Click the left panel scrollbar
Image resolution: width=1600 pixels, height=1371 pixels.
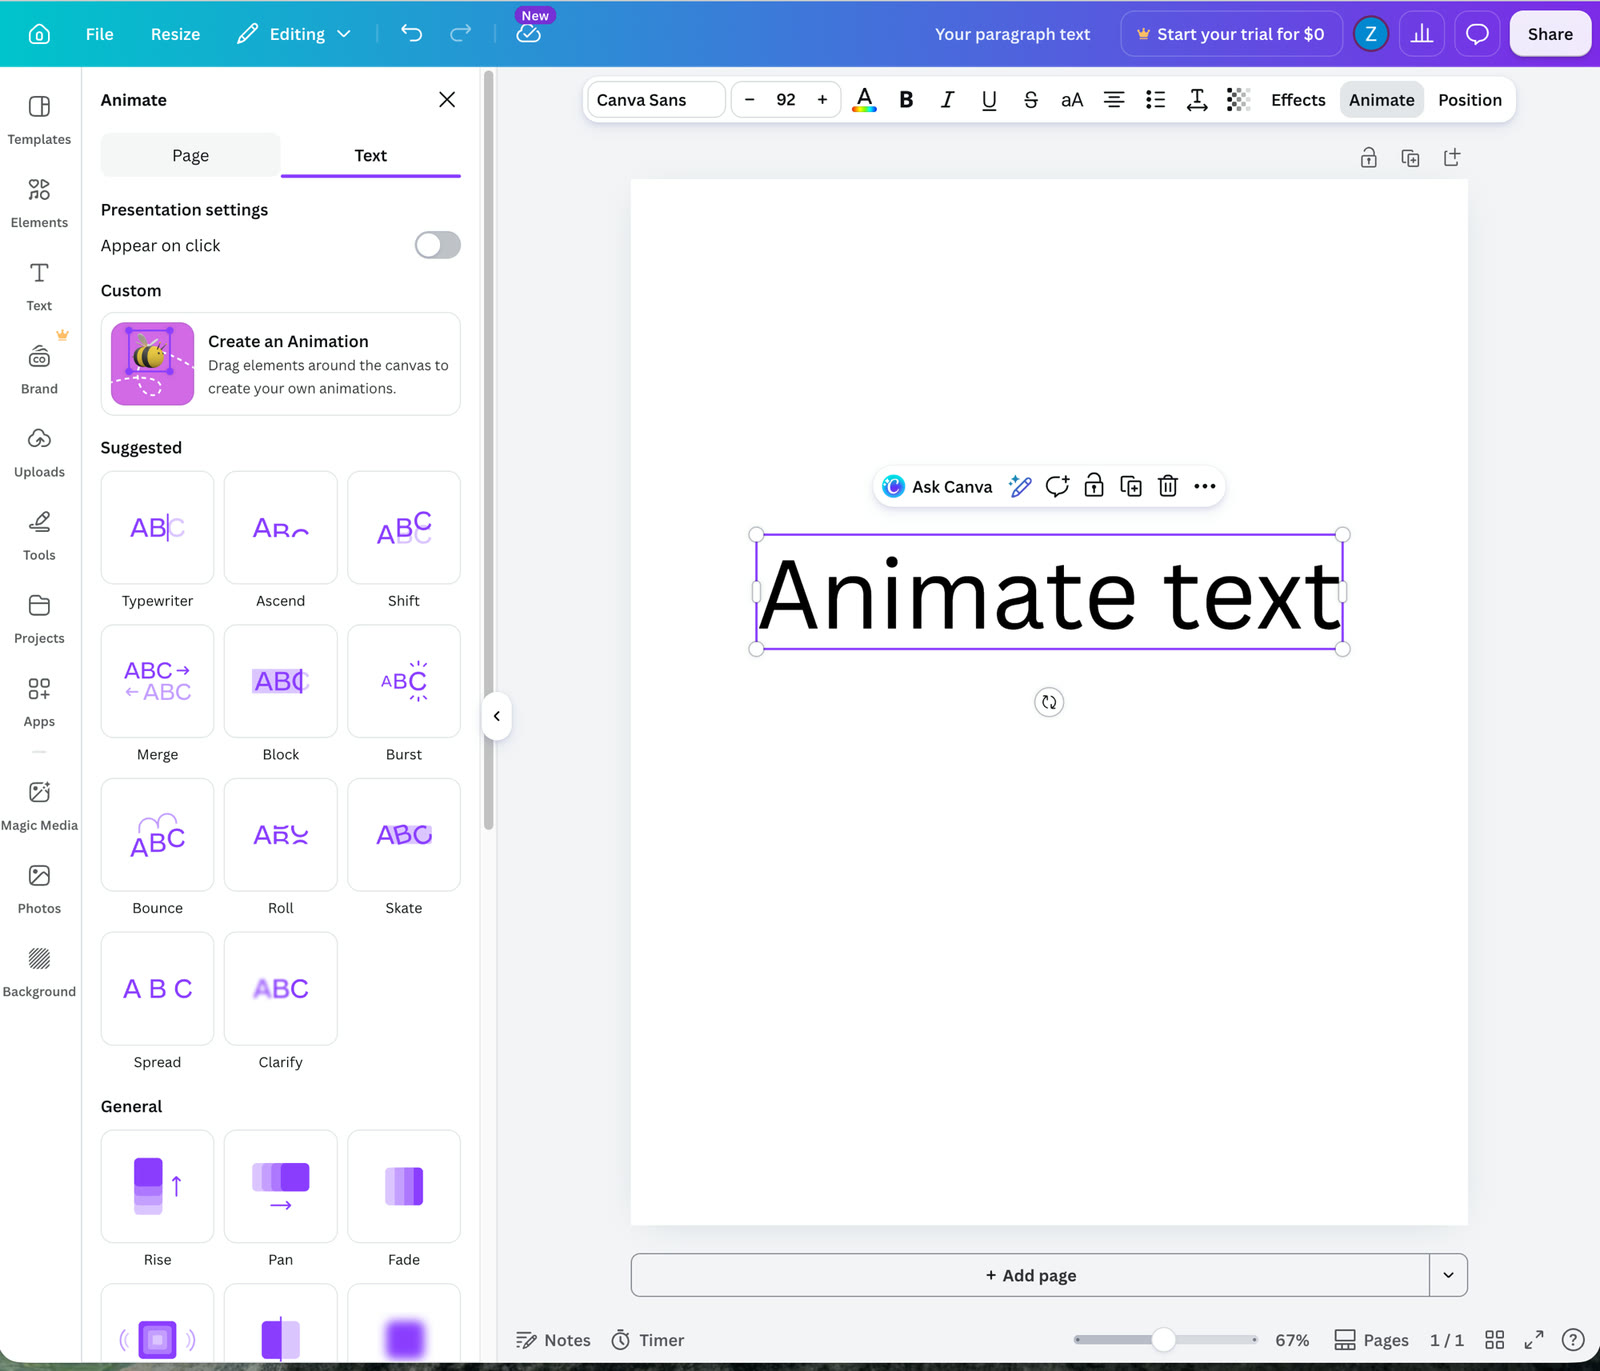point(488,450)
